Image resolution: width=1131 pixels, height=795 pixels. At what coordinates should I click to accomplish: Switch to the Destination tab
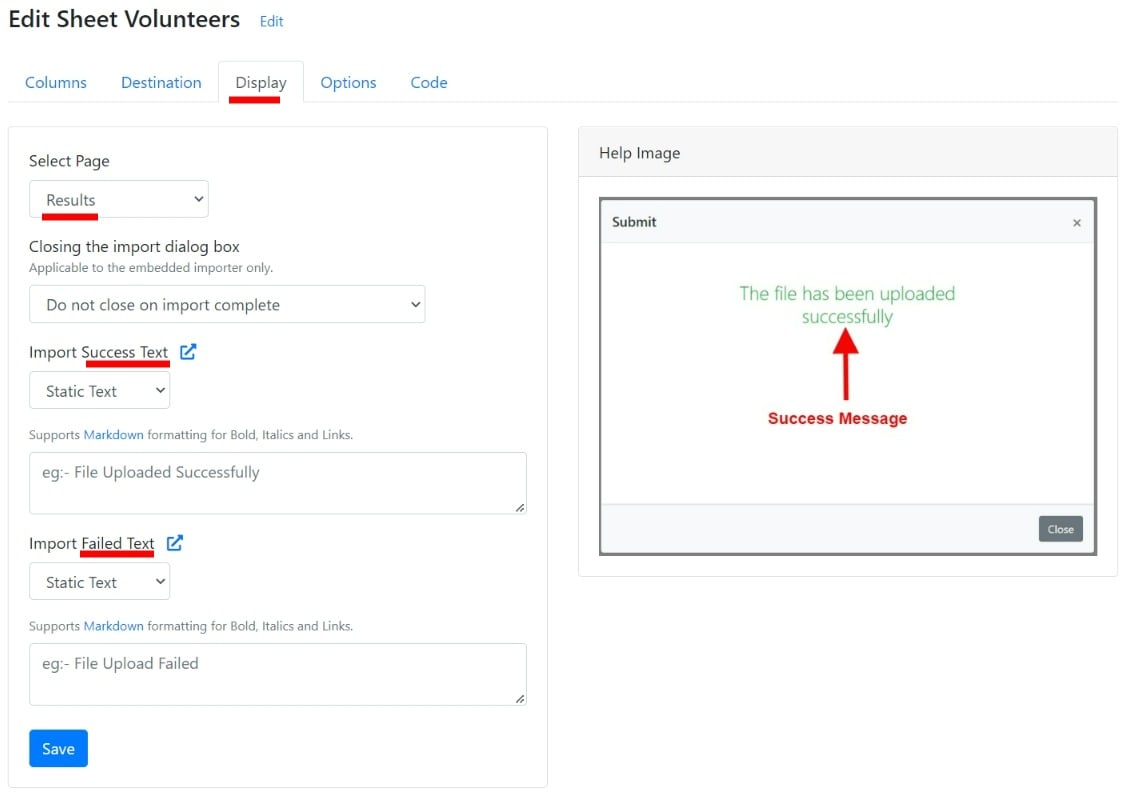161,83
